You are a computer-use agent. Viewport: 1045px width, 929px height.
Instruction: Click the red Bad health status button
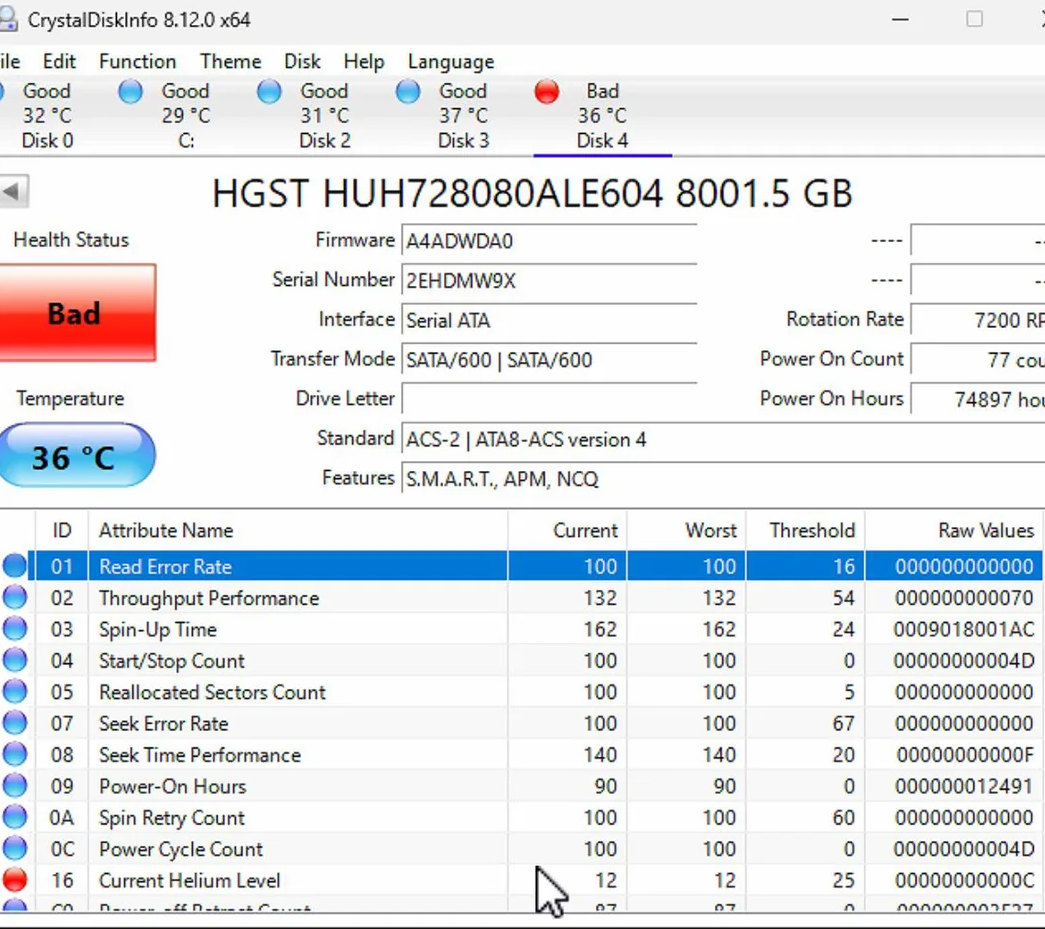[77, 313]
